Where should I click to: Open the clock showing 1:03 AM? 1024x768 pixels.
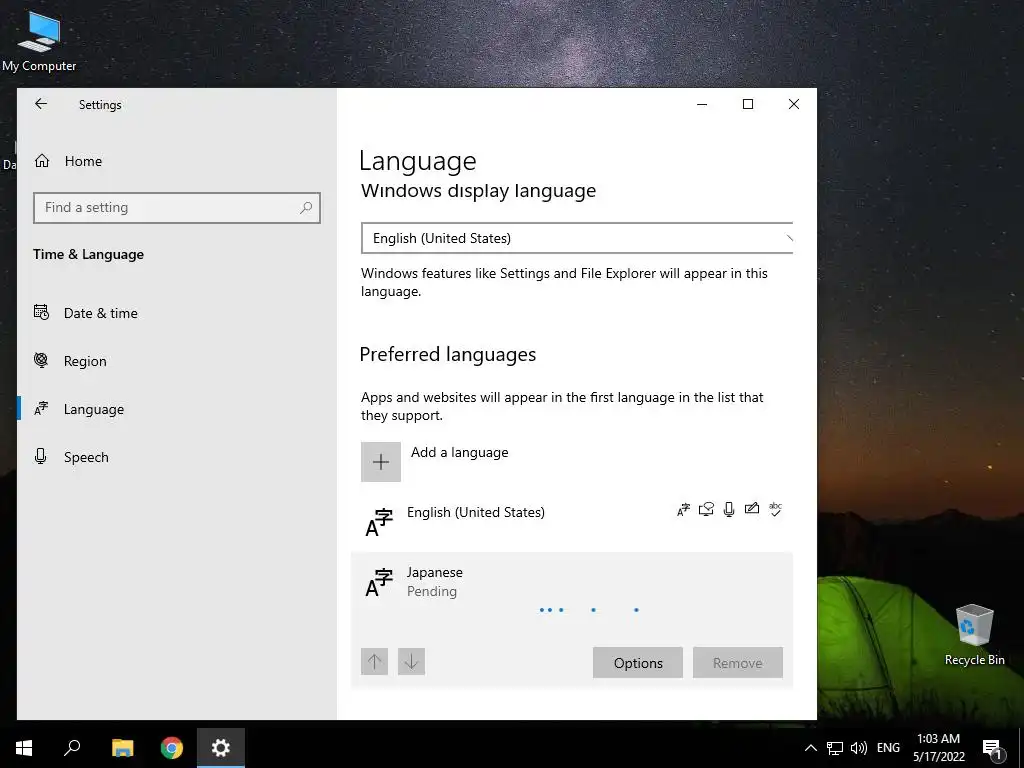[939, 748]
